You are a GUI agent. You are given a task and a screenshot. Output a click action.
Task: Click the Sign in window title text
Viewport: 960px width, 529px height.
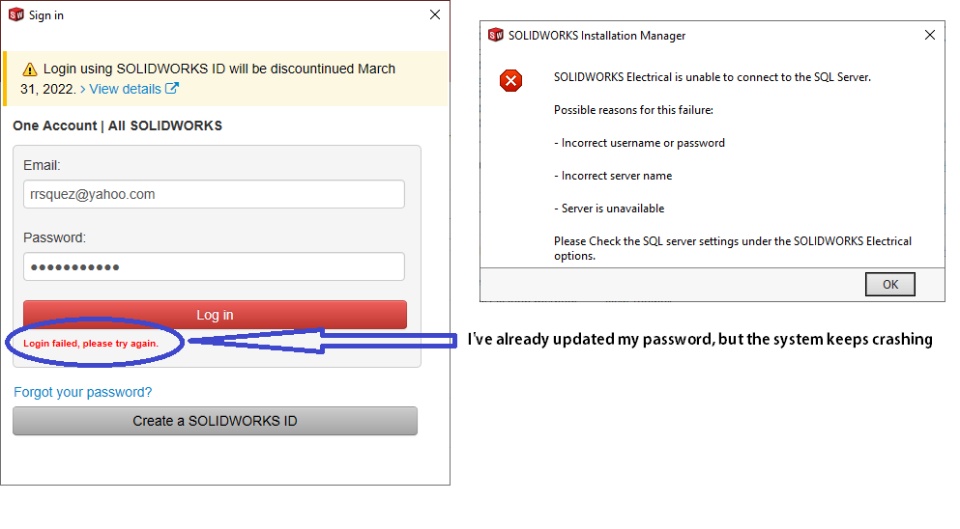click(x=46, y=15)
